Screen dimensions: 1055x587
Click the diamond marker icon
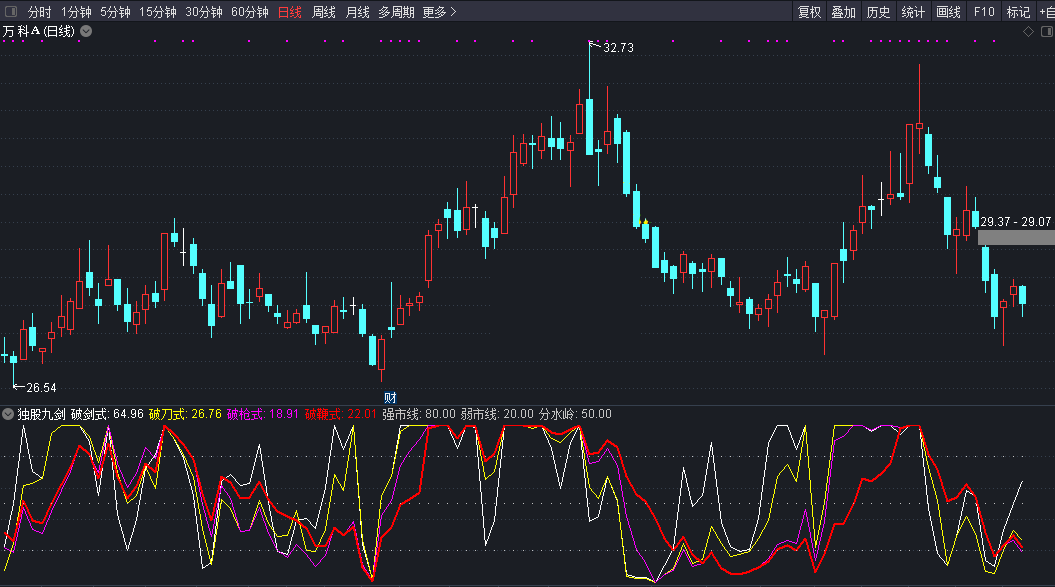pyautogui.click(x=1028, y=32)
